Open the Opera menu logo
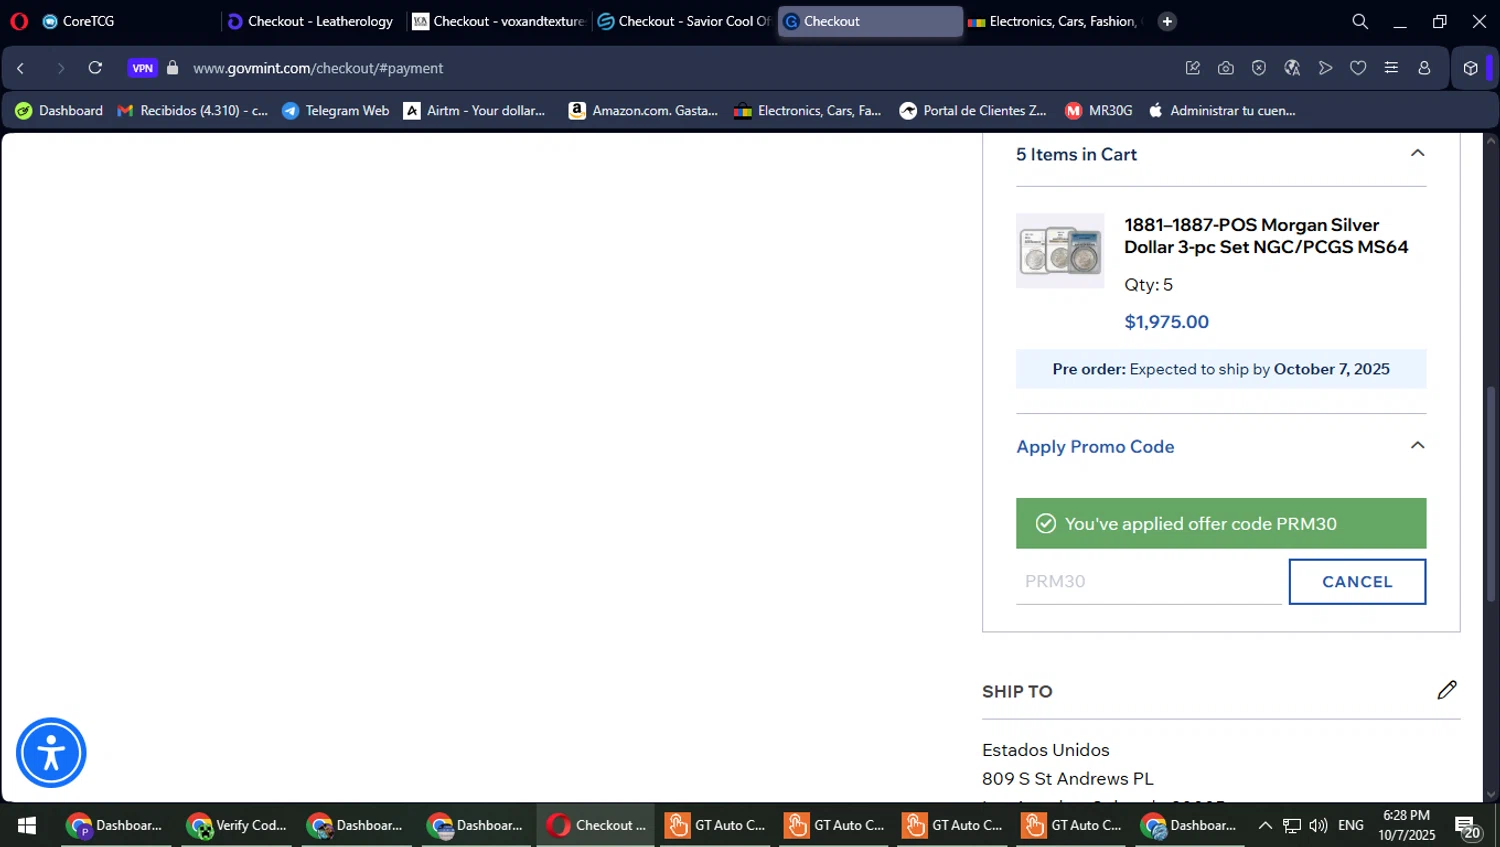This screenshot has height=847, width=1500. (19, 21)
